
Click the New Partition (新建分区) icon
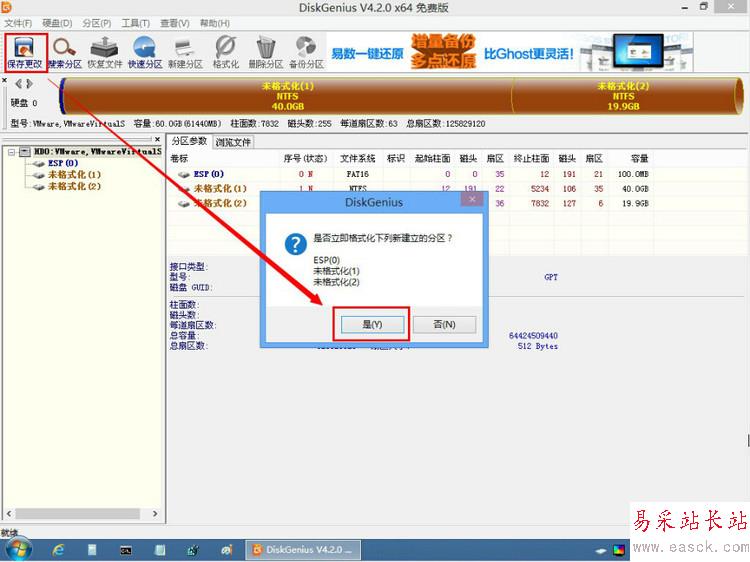point(185,53)
